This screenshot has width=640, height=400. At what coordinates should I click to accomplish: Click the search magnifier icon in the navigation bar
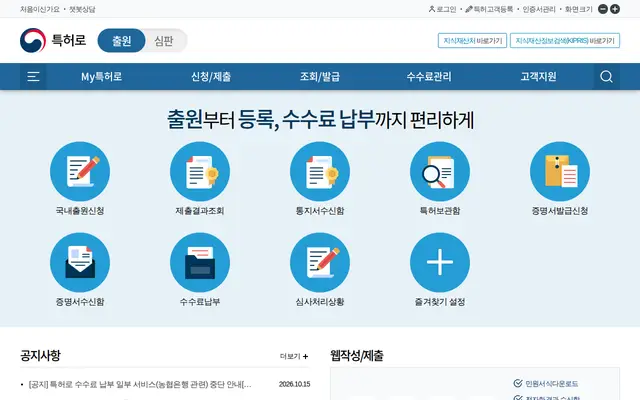607,76
